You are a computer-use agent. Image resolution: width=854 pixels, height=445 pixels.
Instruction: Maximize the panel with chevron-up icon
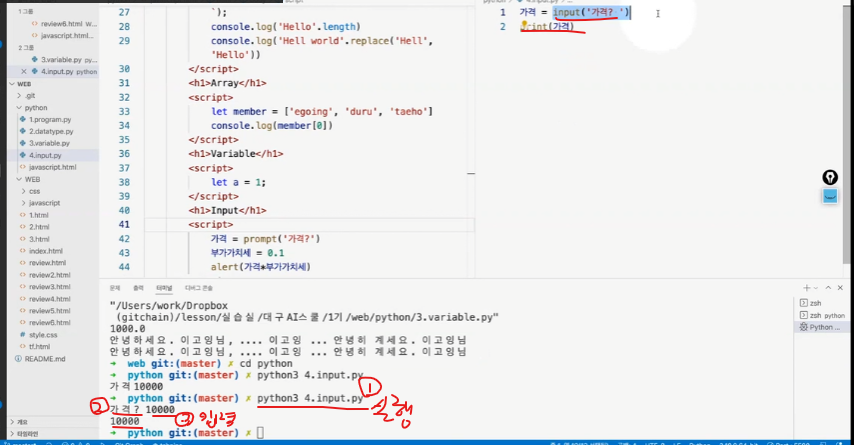click(828, 288)
